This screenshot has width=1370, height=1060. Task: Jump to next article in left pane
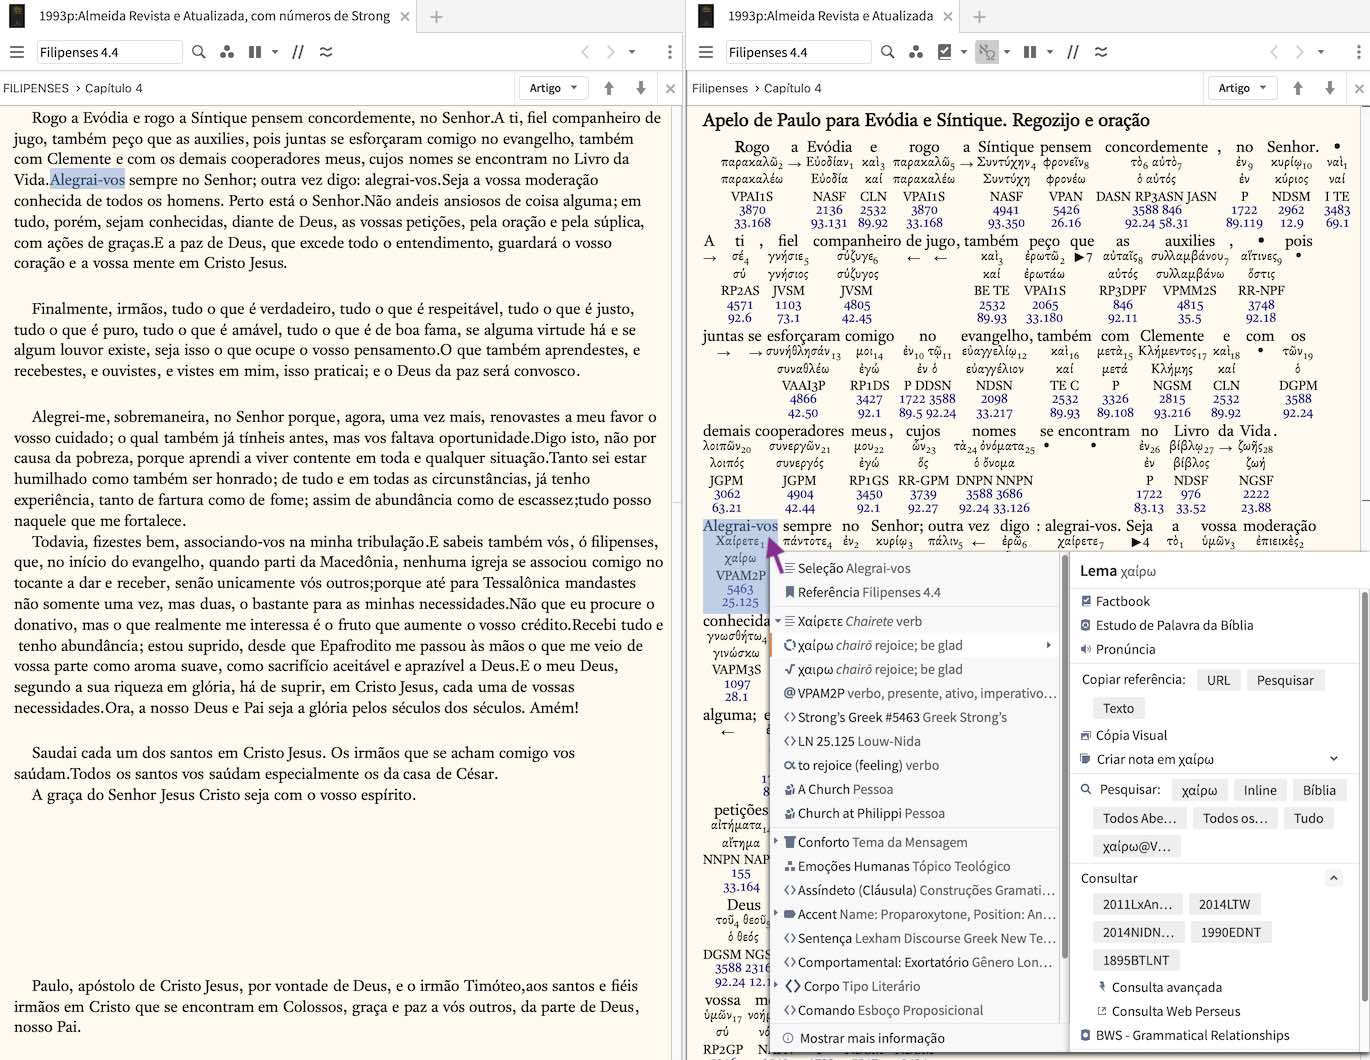(x=641, y=88)
